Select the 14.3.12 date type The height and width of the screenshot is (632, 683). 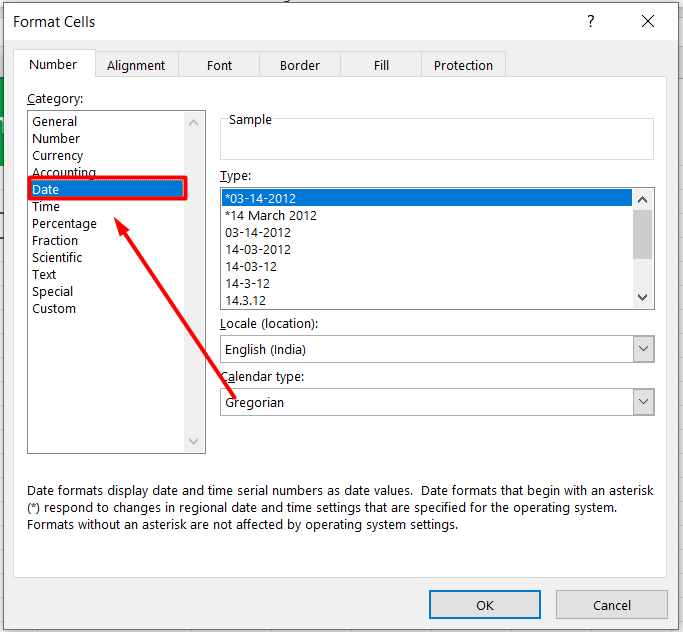[x=427, y=300]
